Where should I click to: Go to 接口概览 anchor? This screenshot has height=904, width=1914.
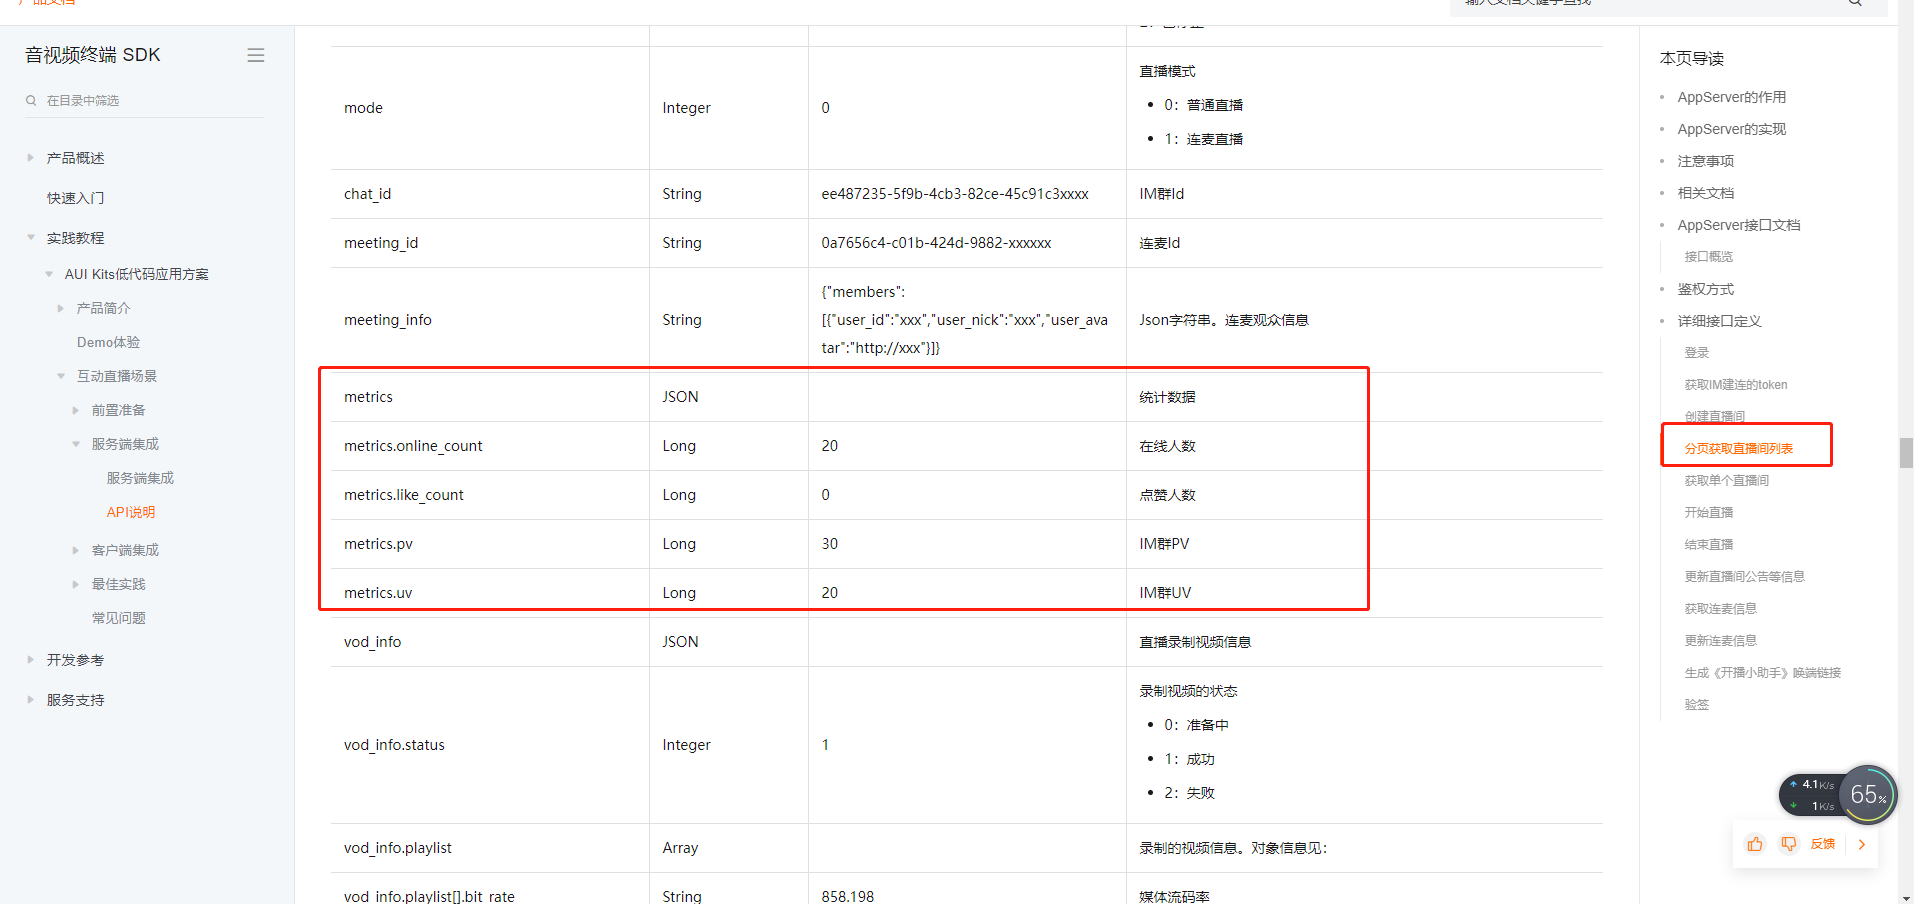pyautogui.click(x=1708, y=257)
